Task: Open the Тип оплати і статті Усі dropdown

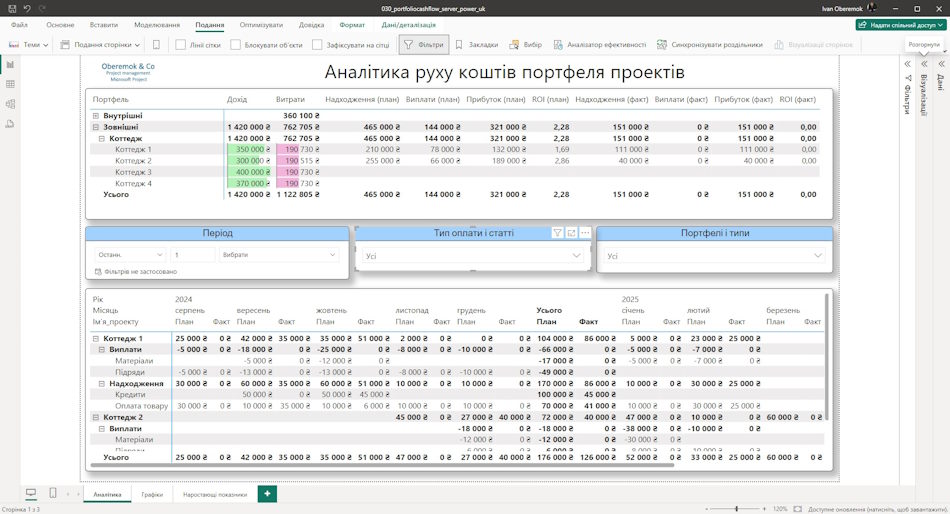Action: pyautogui.click(x=473, y=256)
